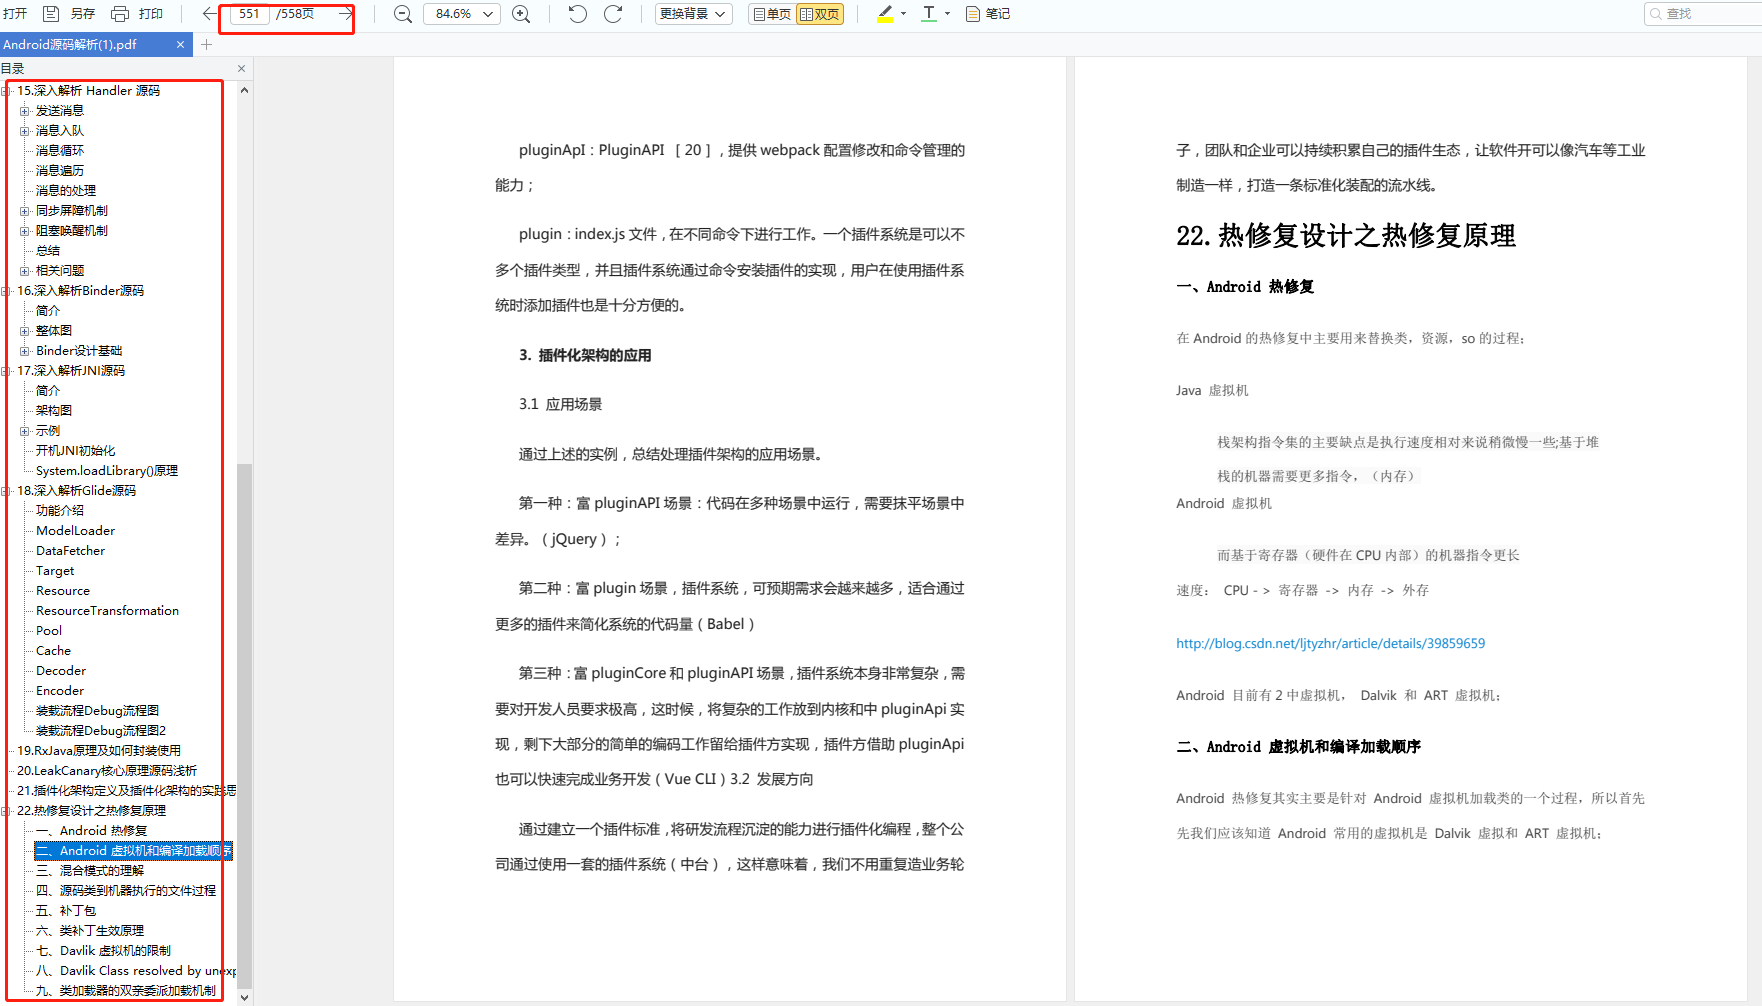This screenshot has height=1006, width=1762.
Task: Open outline entry 20.LeakCanary核心原理源码浅析
Action: (107, 771)
